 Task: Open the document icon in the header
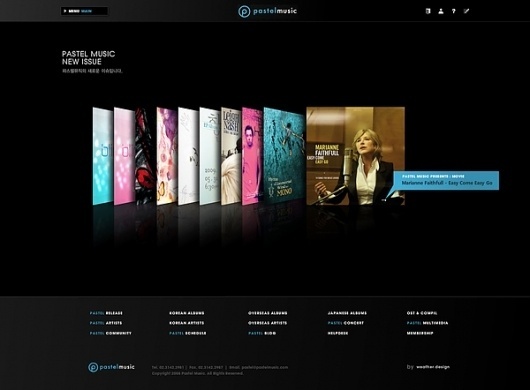click(428, 11)
